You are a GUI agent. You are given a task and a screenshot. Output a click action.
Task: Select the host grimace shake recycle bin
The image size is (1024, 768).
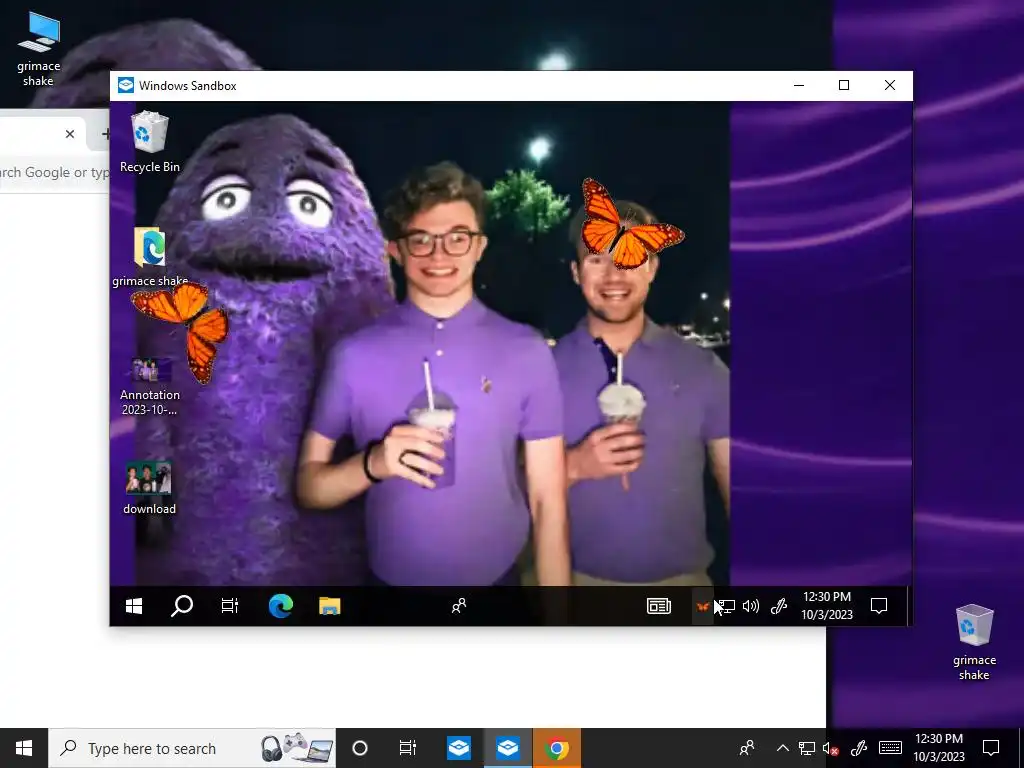[x=974, y=643]
